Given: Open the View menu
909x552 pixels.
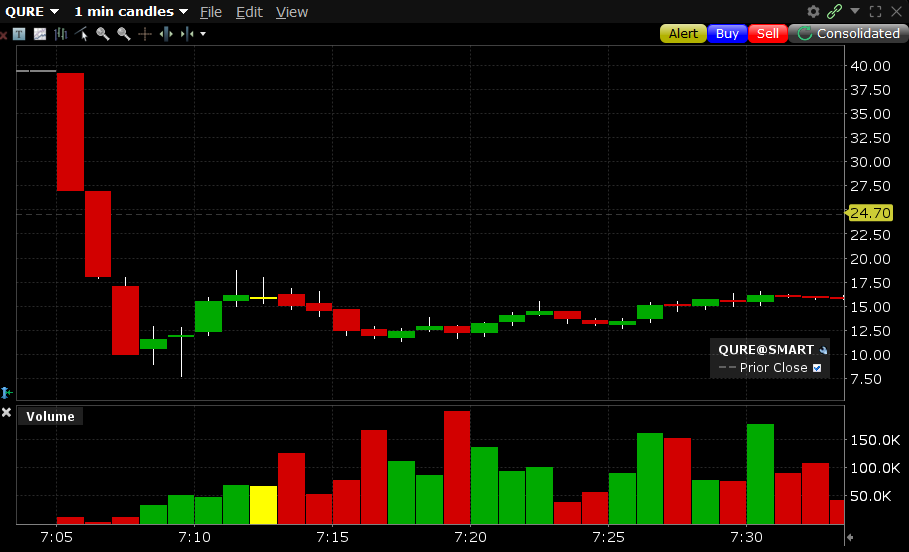Looking at the screenshot, I should (x=292, y=12).
